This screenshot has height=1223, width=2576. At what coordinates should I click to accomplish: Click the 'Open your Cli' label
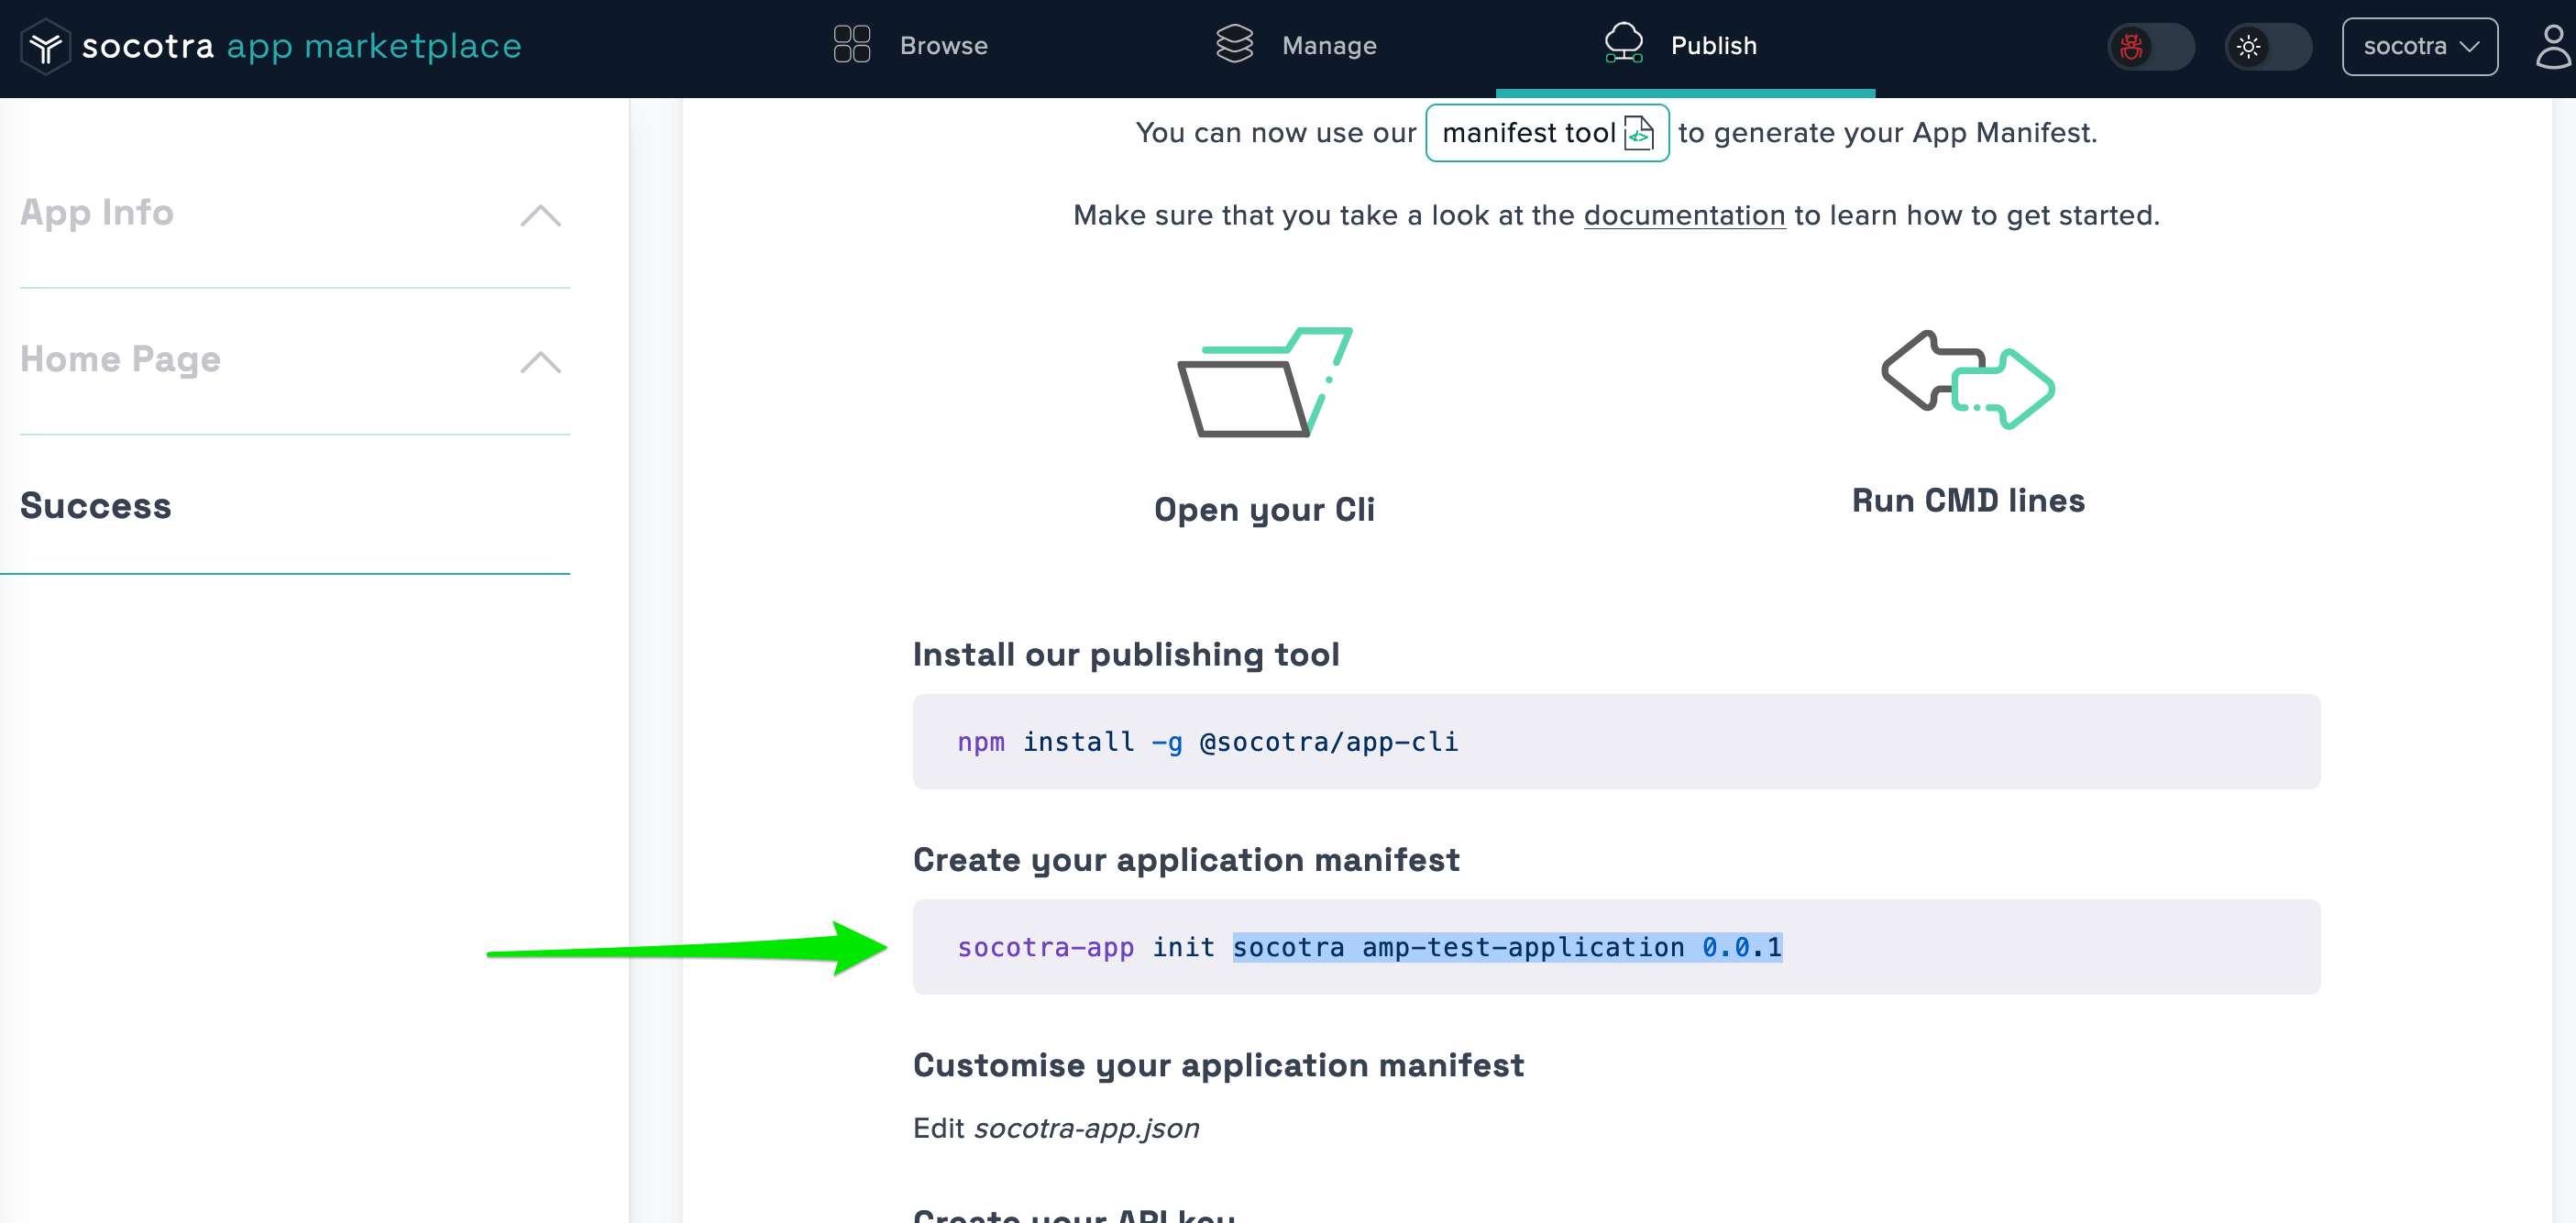1264,510
